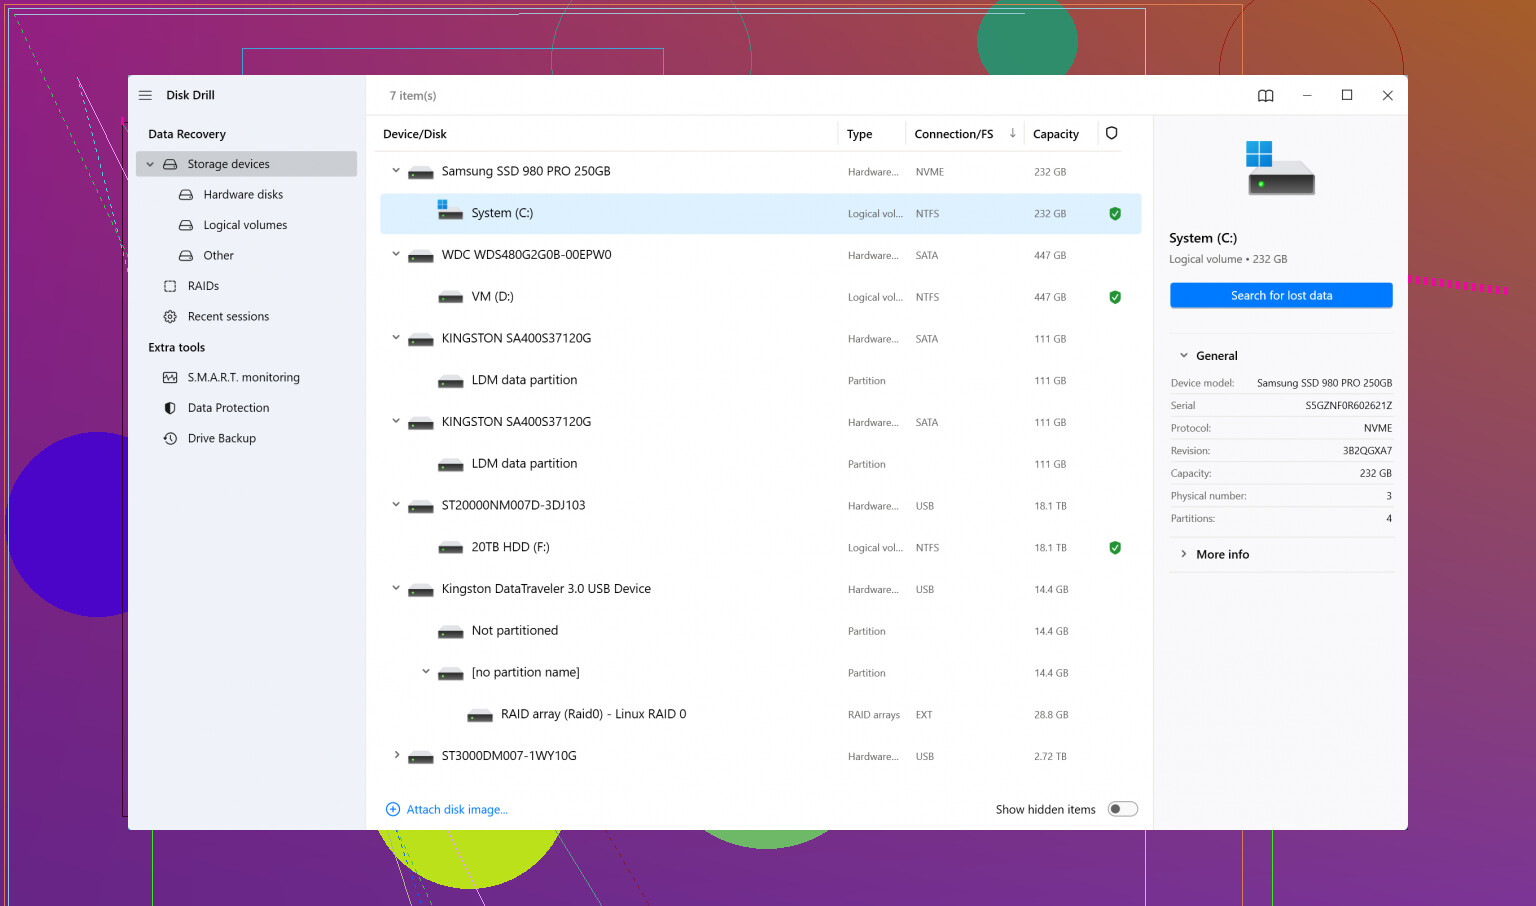The image size is (1536, 906).
Task: Click the book help icon in title bar
Action: [x=1265, y=96]
